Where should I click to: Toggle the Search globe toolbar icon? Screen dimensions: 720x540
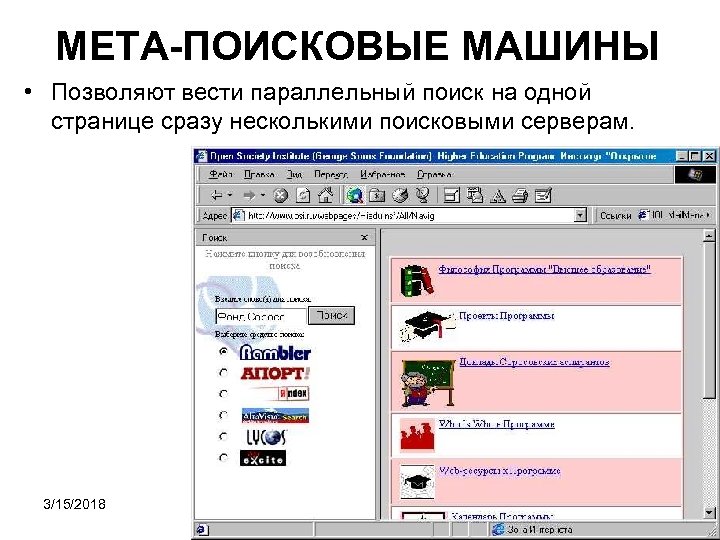coord(354,195)
